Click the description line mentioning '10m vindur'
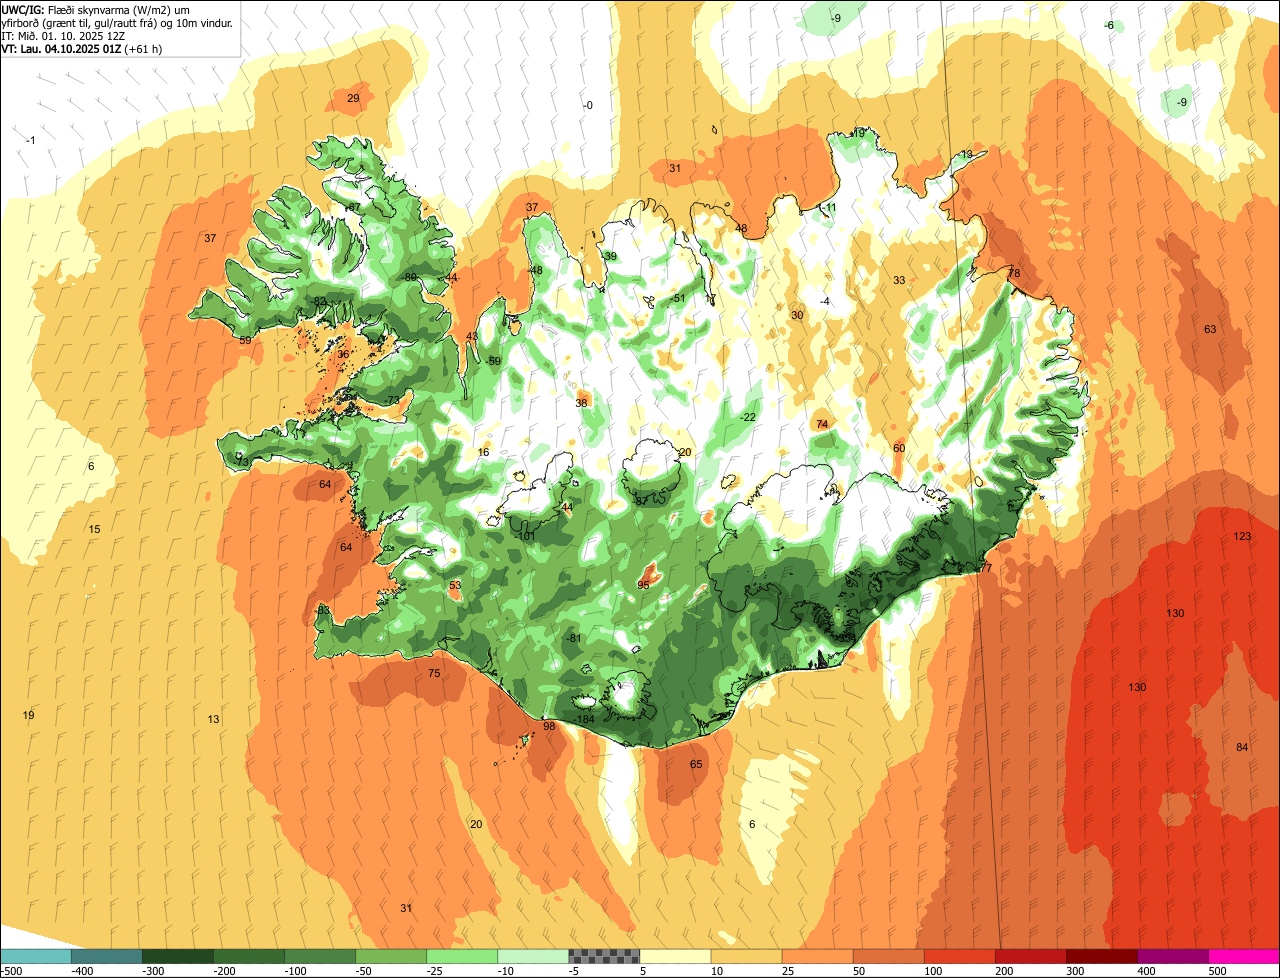The width and height of the screenshot is (1280, 978). coord(117,22)
